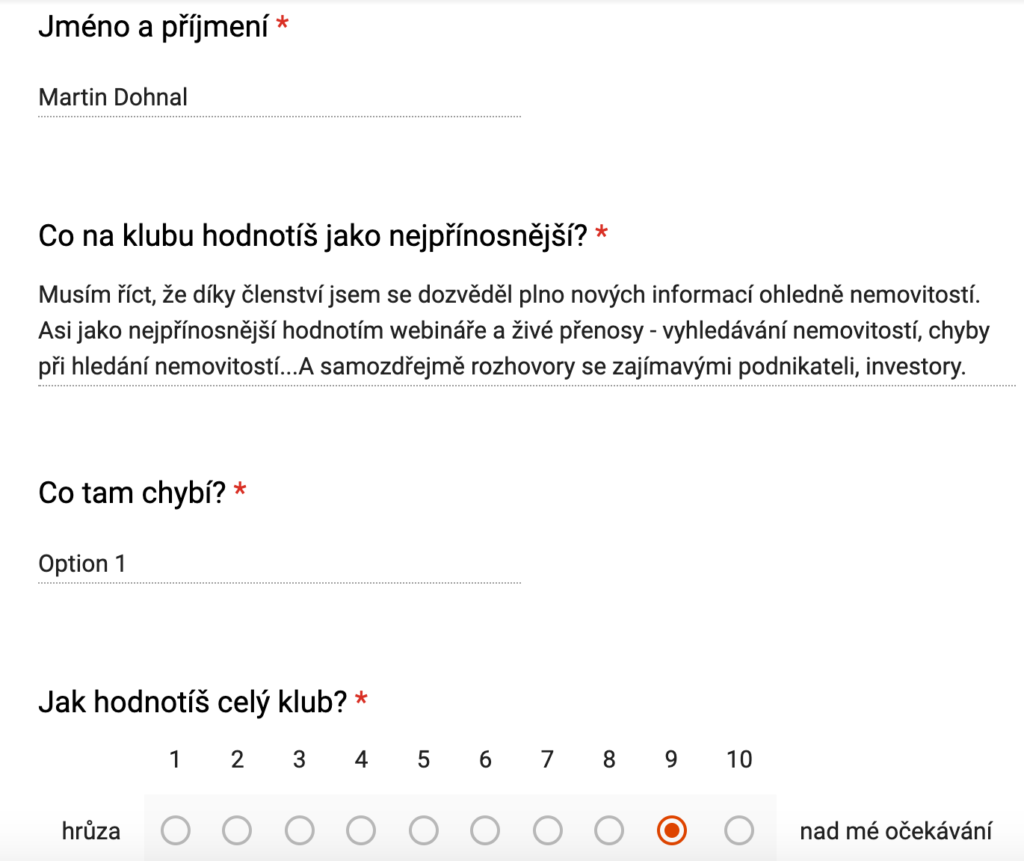This screenshot has height=861, width=1024.
Task: Click the name field with Martin Dohnal
Action: 280,98
